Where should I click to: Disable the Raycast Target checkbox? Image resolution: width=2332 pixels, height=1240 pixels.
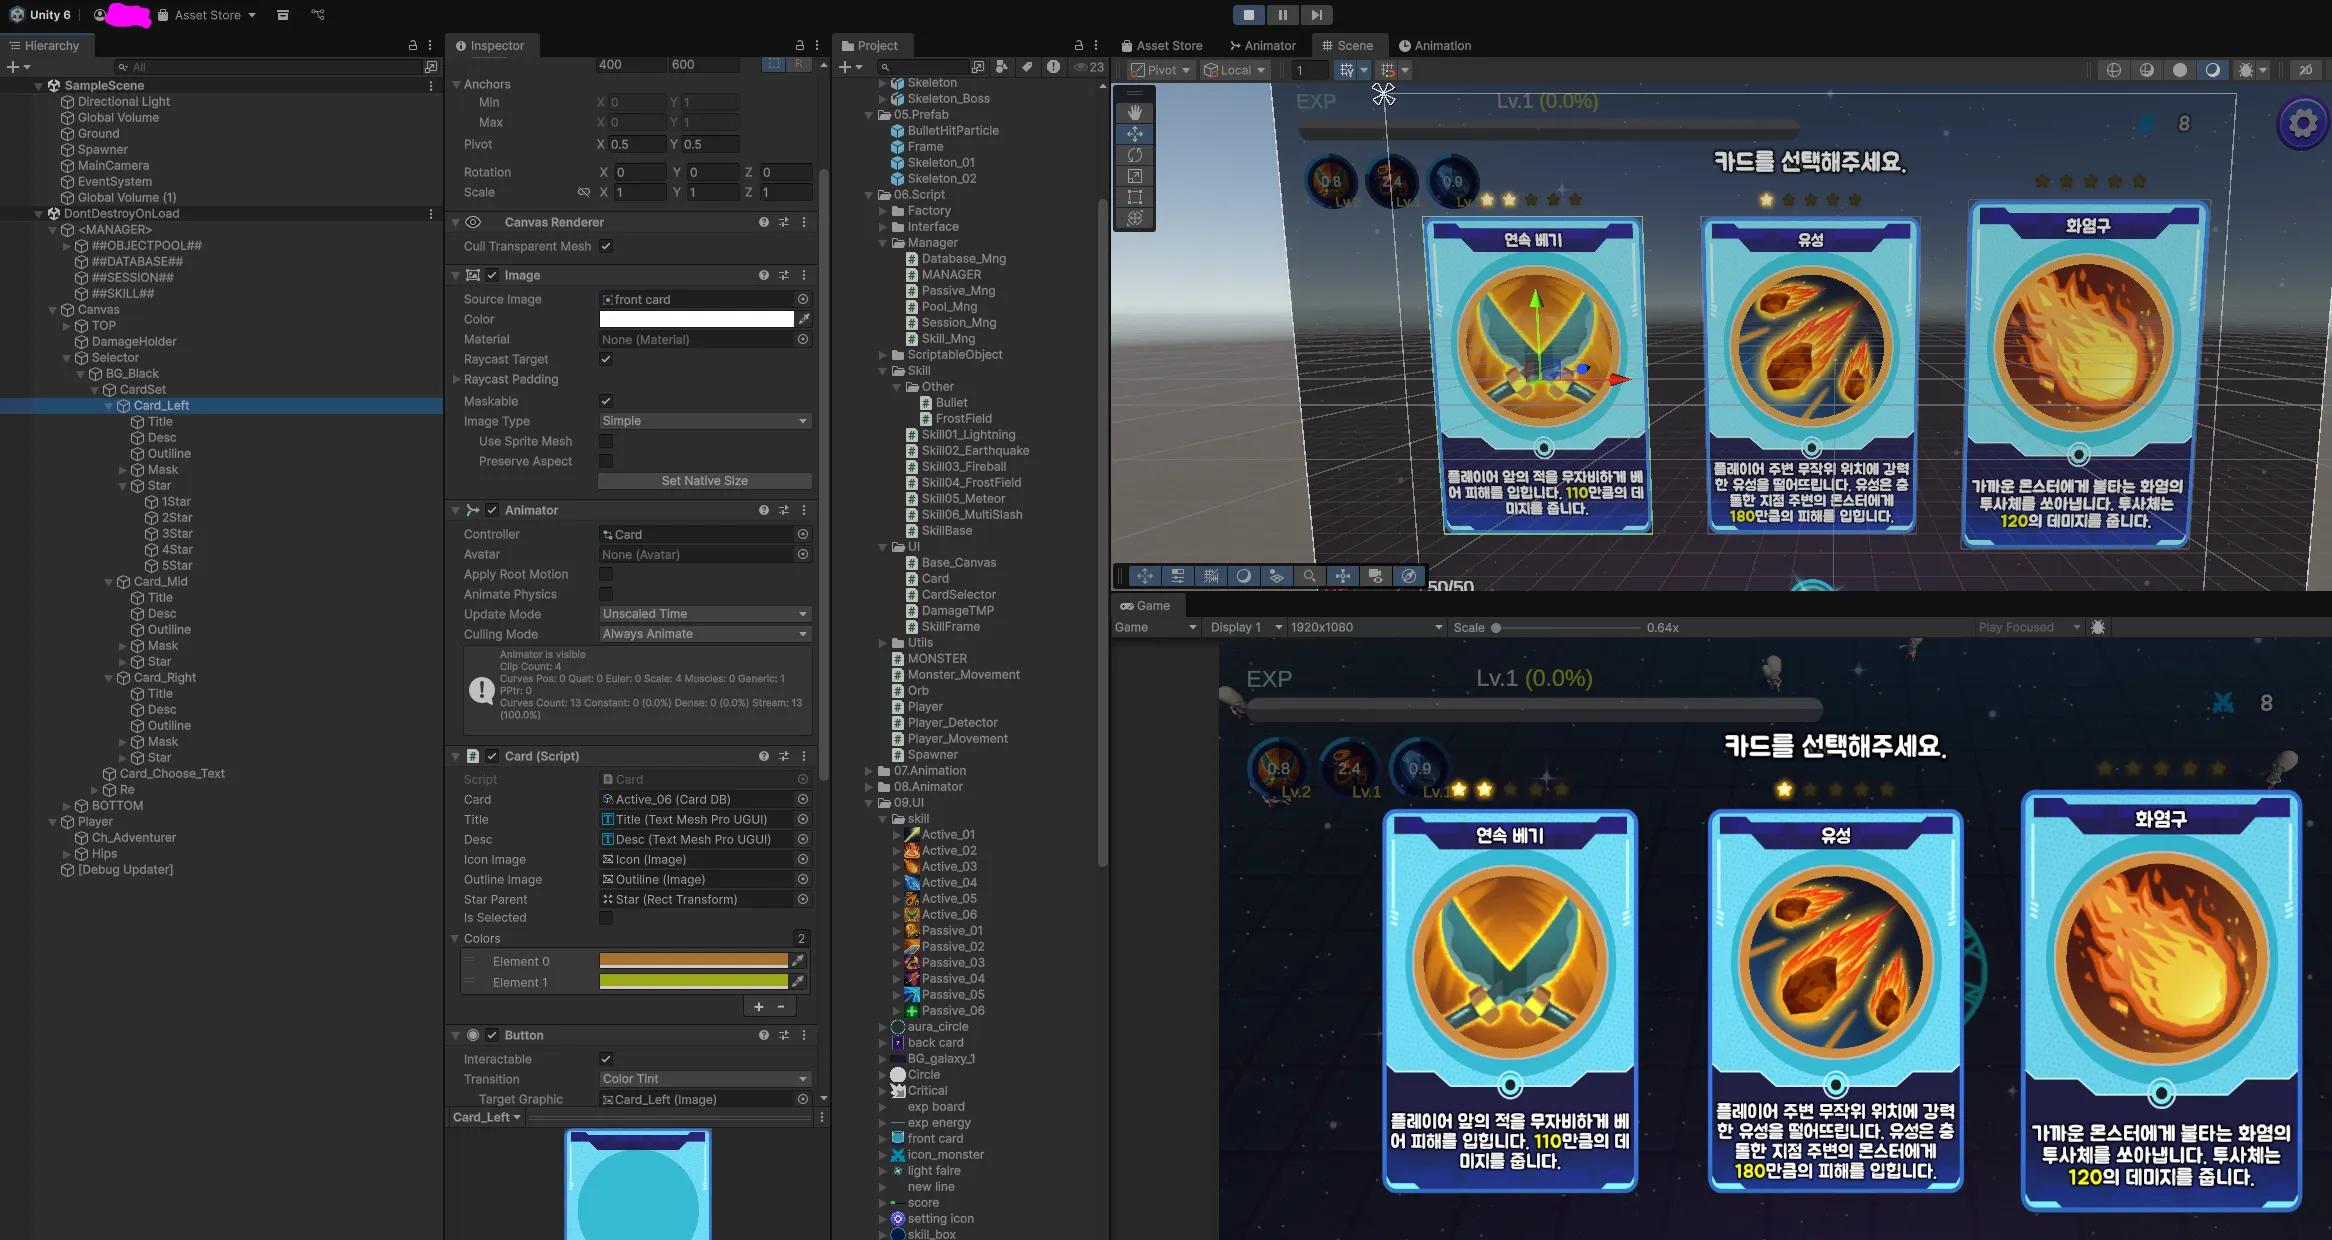pyautogui.click(x=606, y=359)
